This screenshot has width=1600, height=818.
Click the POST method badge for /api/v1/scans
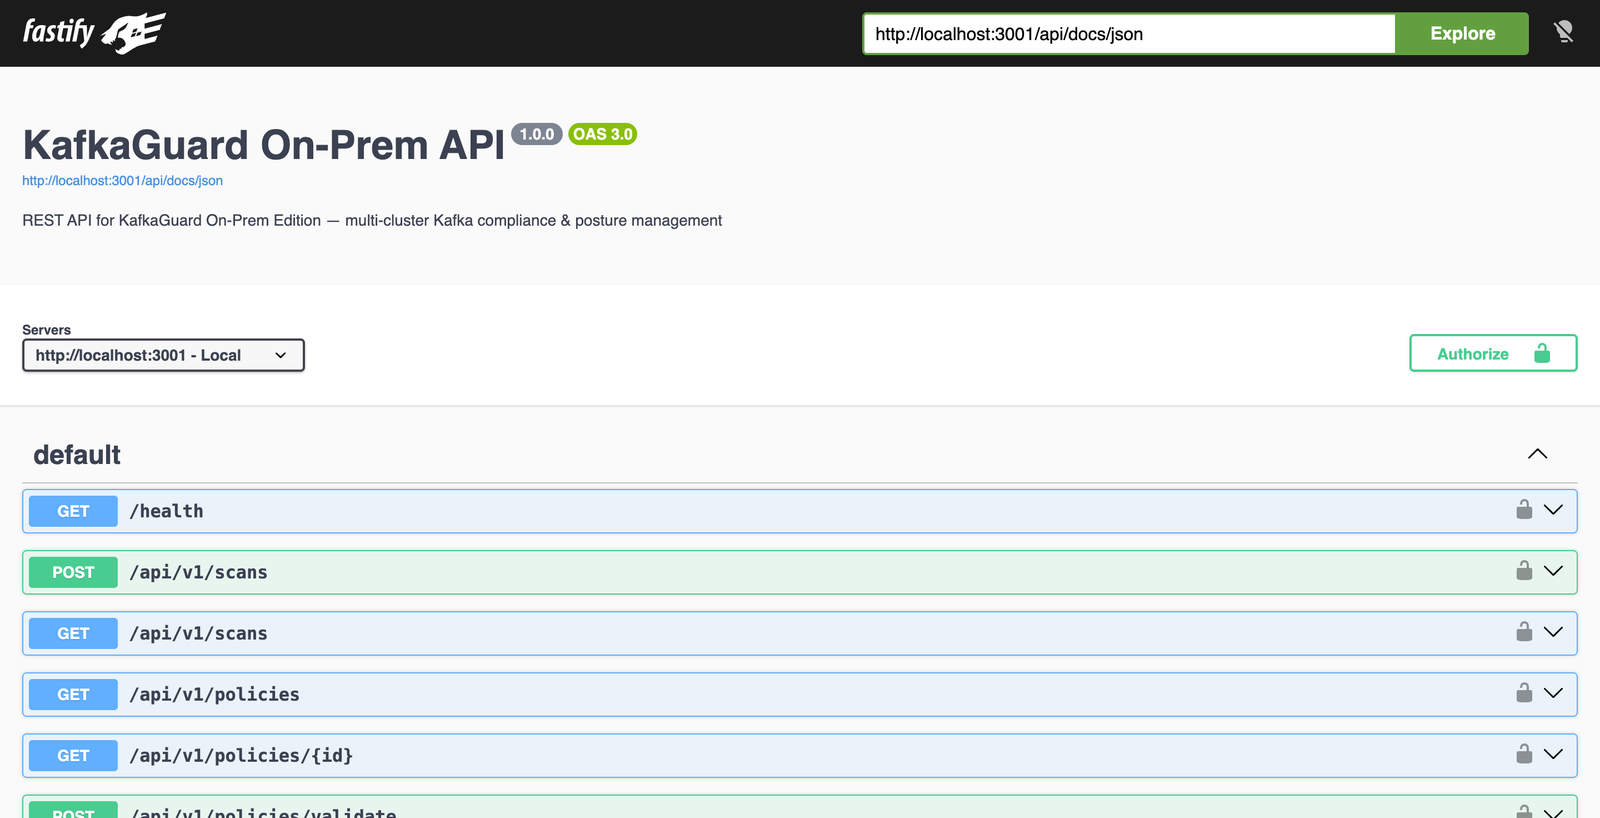(x=73, y=572)
